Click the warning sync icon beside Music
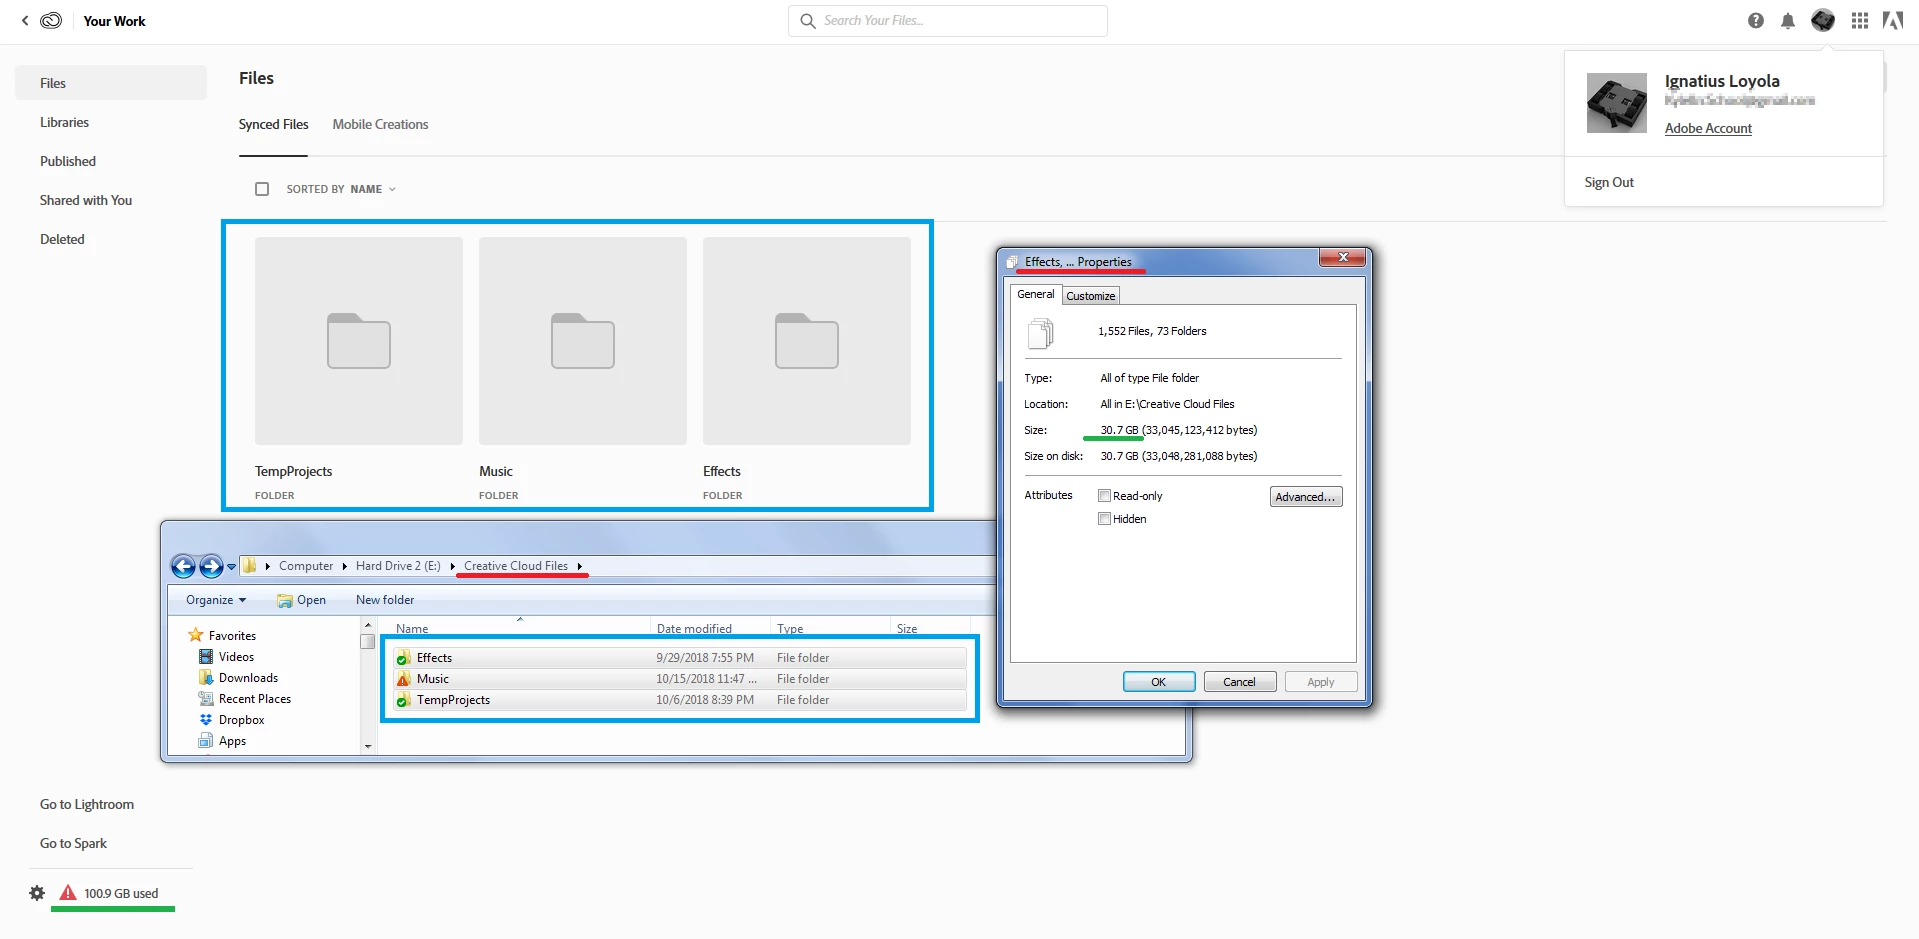Screen dimensions: 1919x939 [403, 679]
